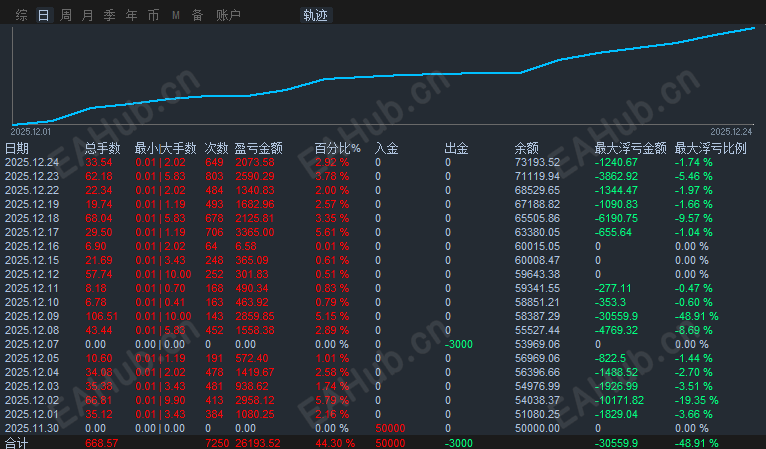Open the 备 notes tab
This screenshot has height=449, width=766.
coord(197,15)
